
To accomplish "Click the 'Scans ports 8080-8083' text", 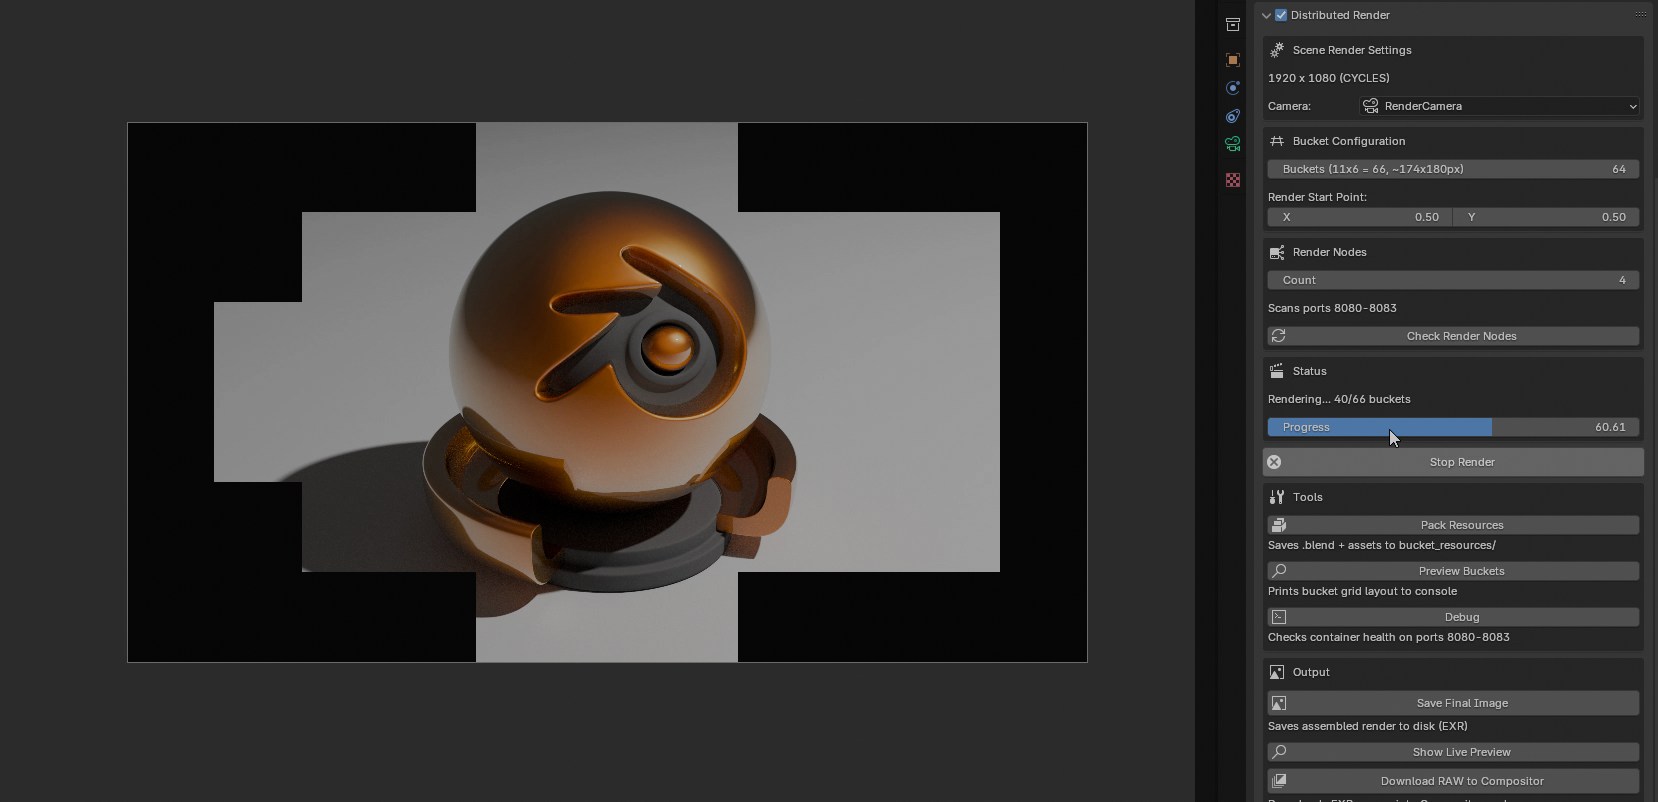I will tap(1332, 308).
